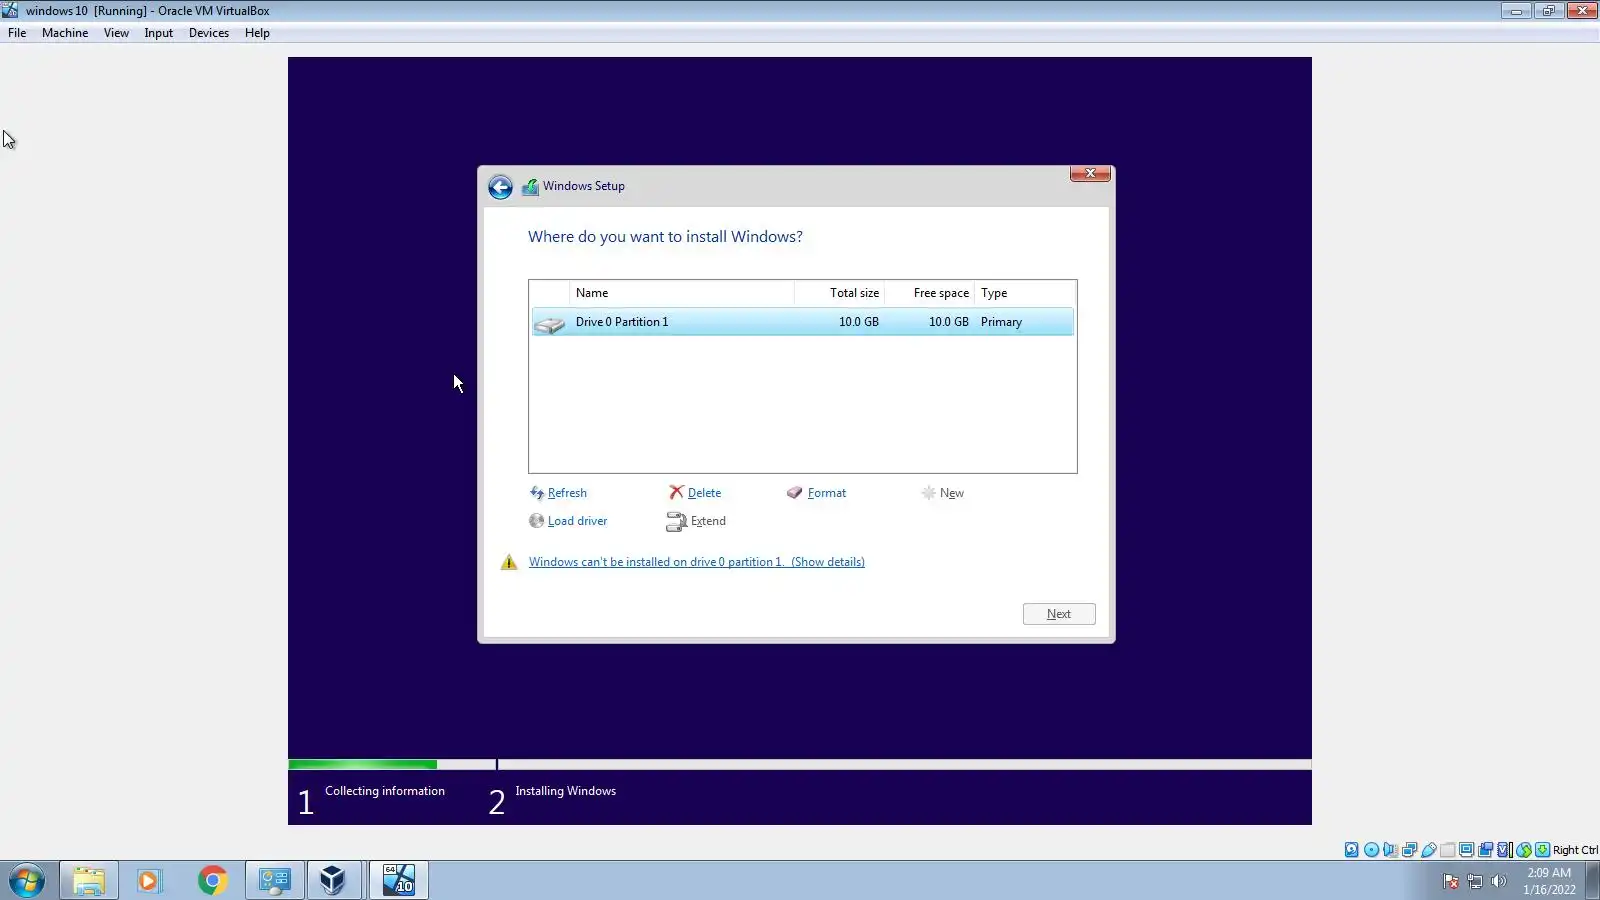Select the Drive 0 Partition 1 row
1600x900 pixels.
click(x=803, y=322)
